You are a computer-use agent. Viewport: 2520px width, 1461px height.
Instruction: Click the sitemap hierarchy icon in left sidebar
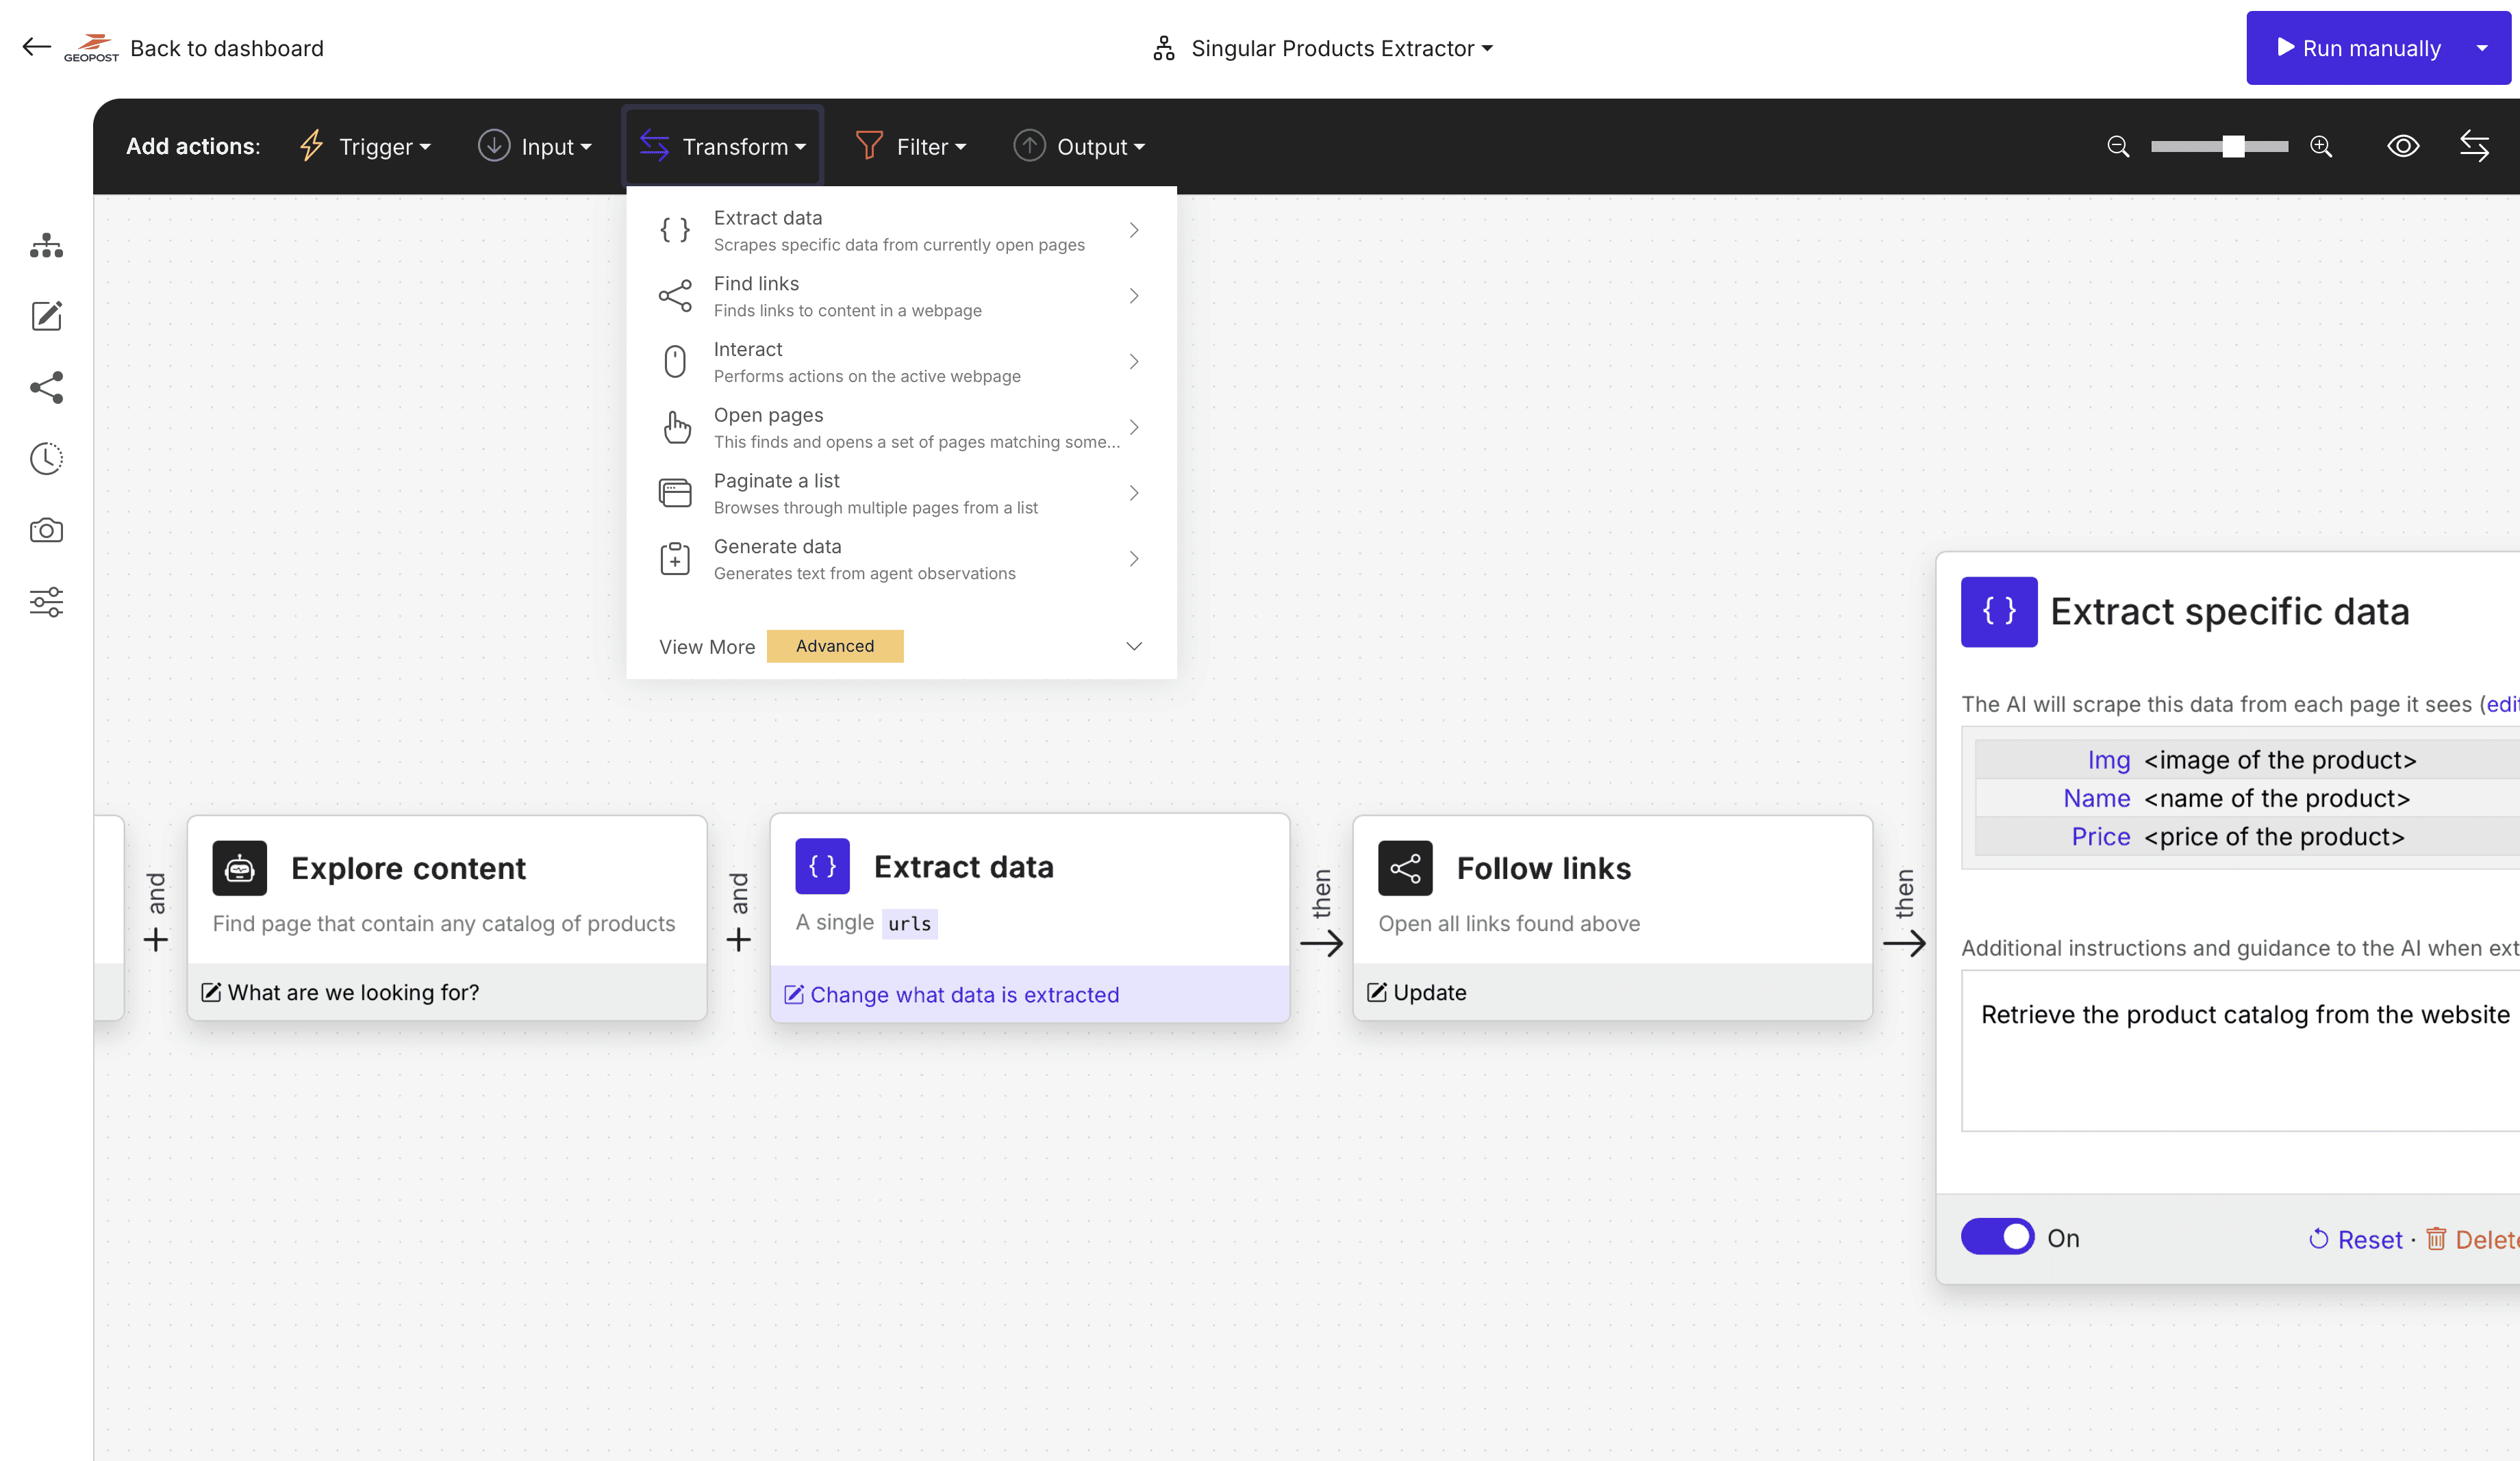pyautogui.click(x=46, y=245)
